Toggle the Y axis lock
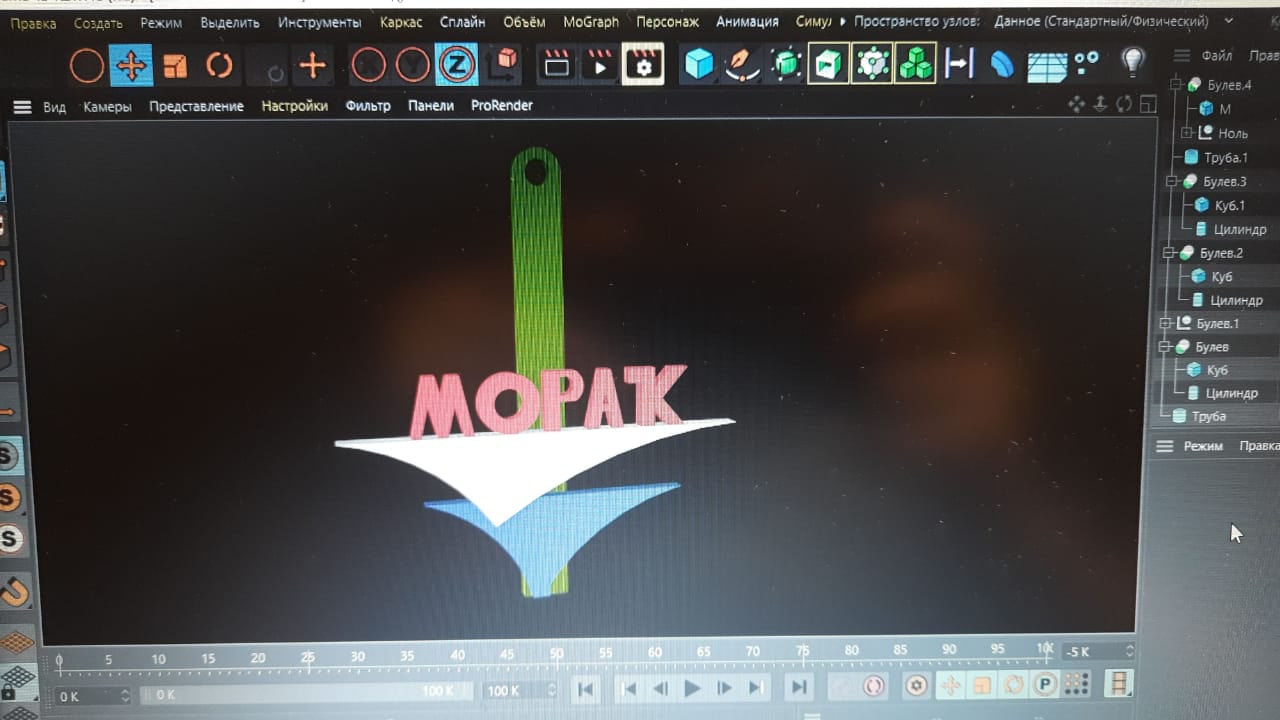This screenshot has width=1280, height=720. click(412, 66)
